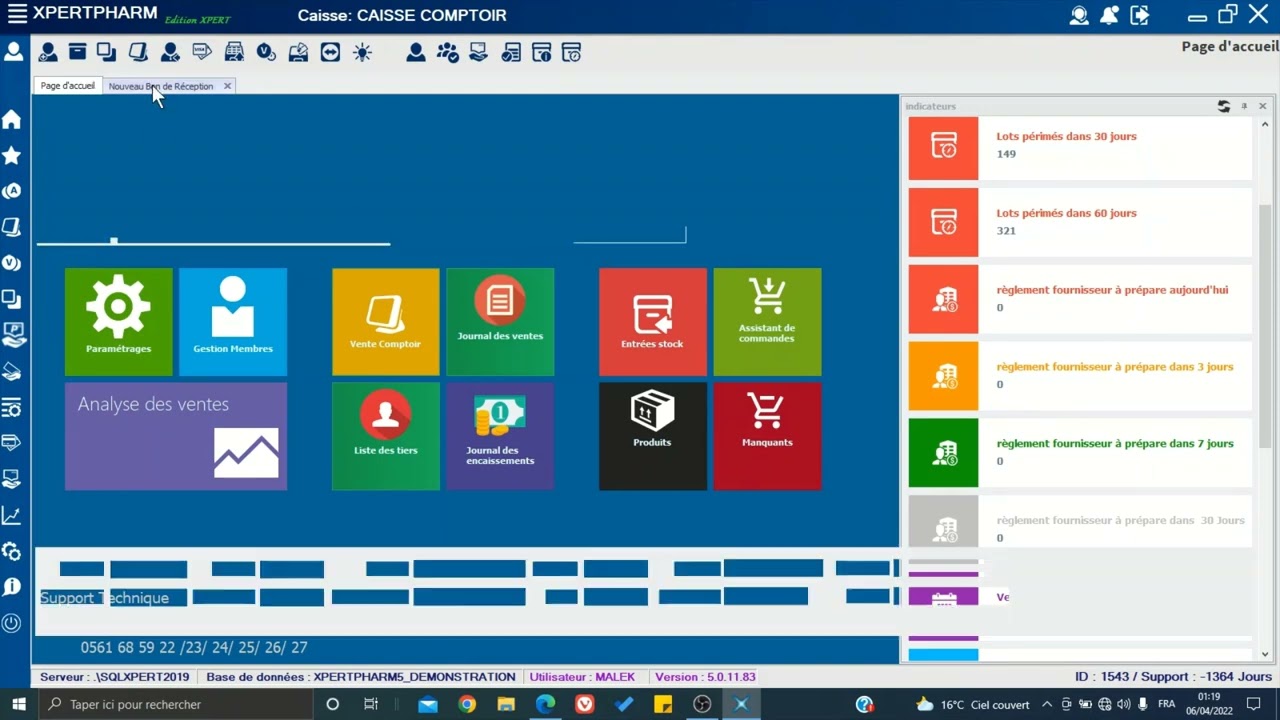1280x720 pixels.
Task: Open règlement fournisseur dans 7 jours indicator
Action: tap(1080, 453)
